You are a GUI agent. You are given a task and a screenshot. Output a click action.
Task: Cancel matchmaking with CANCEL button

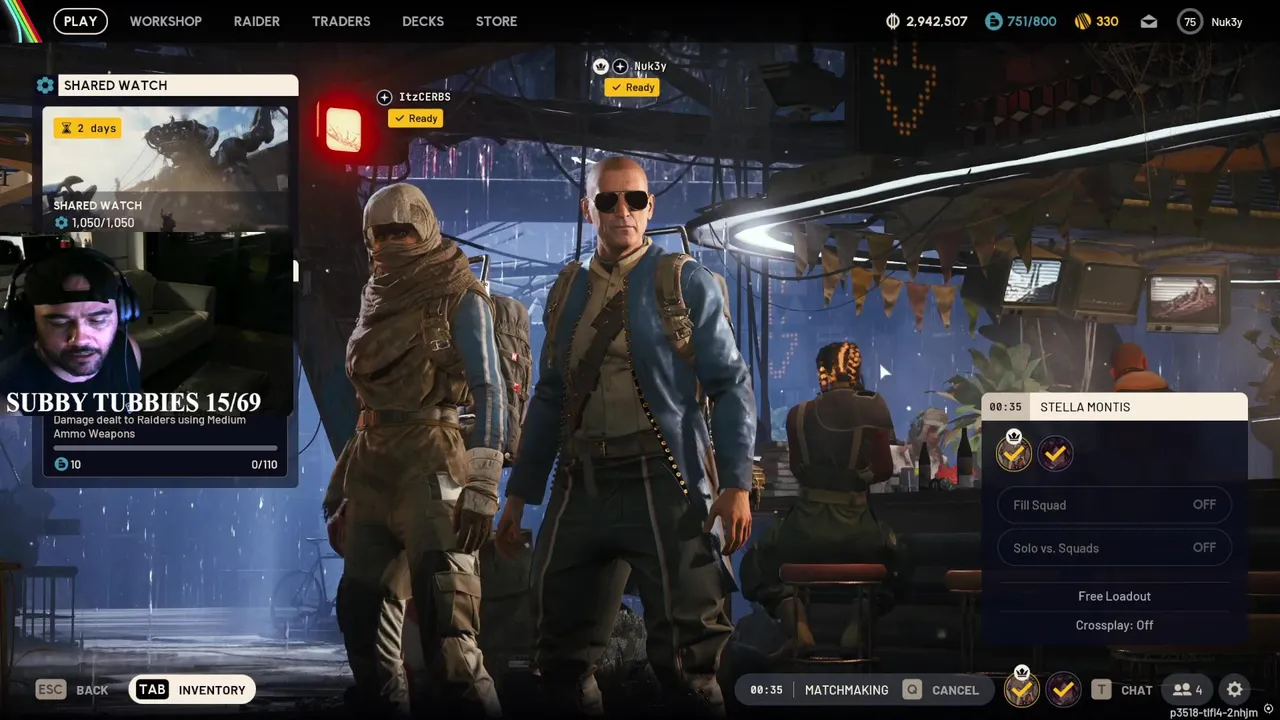(941, 690)
